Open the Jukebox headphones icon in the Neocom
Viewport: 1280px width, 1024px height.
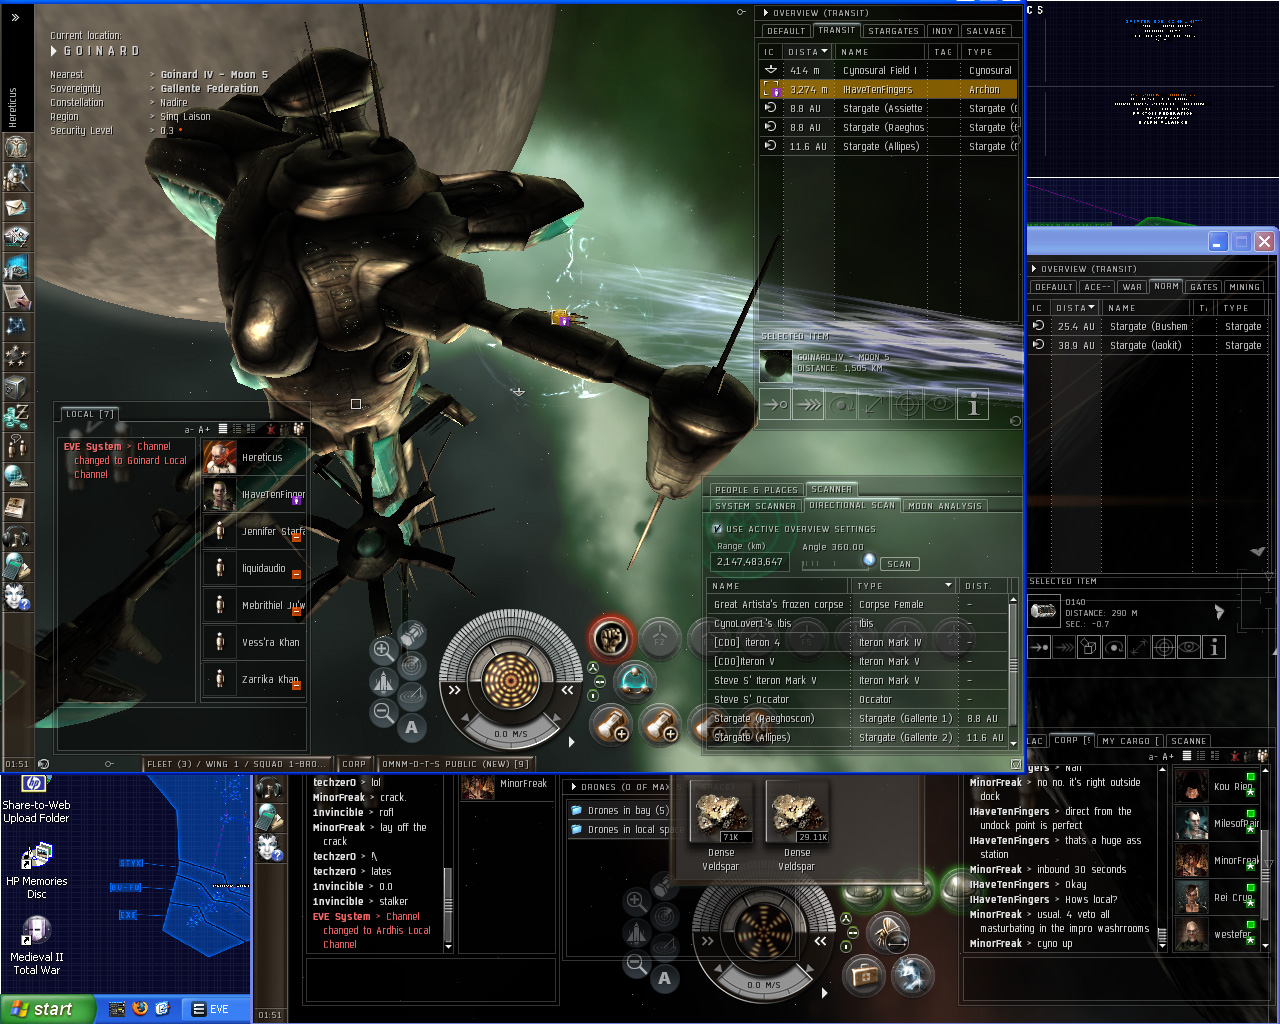(16, 536)
